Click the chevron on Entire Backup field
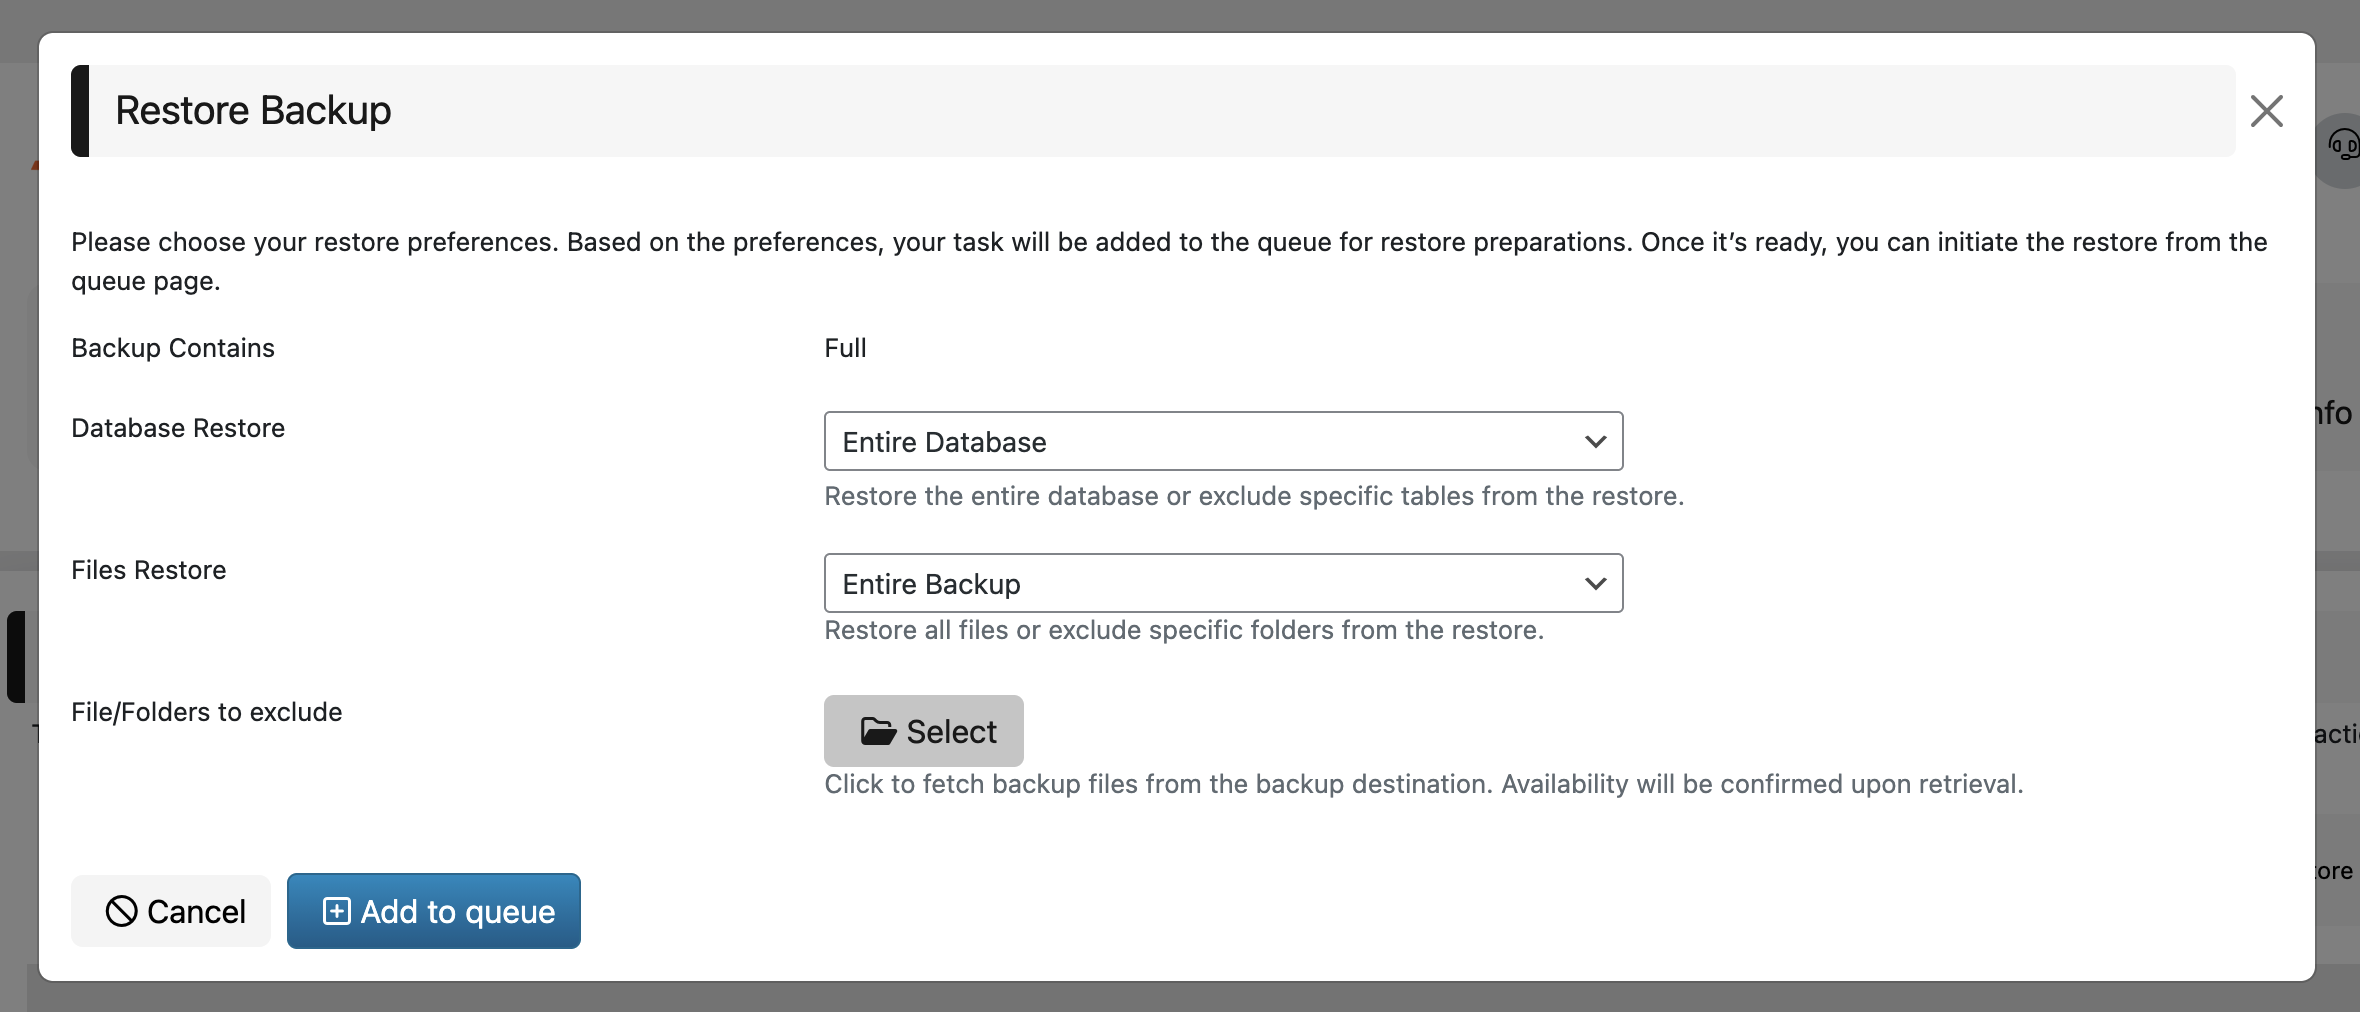This screenshot has width=2360, height=1012. (1595, 583)
